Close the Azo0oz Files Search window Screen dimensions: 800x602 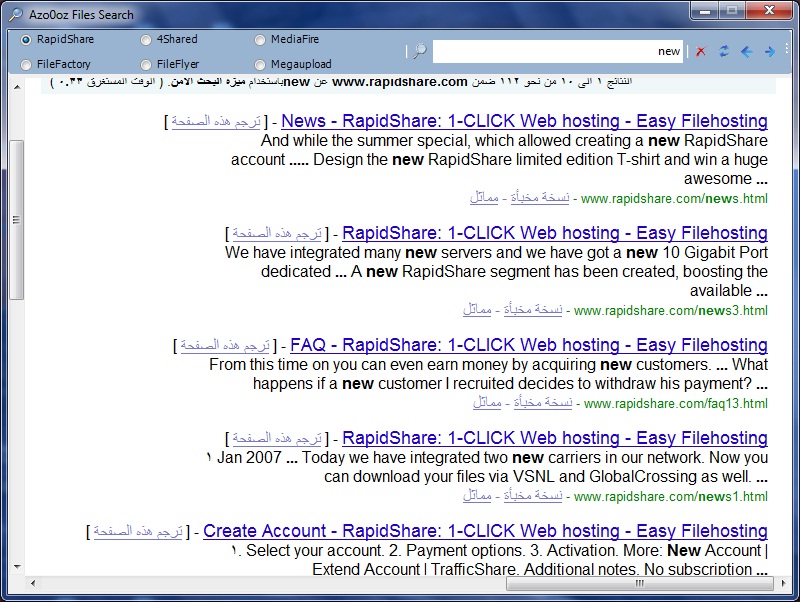point(769,10)
